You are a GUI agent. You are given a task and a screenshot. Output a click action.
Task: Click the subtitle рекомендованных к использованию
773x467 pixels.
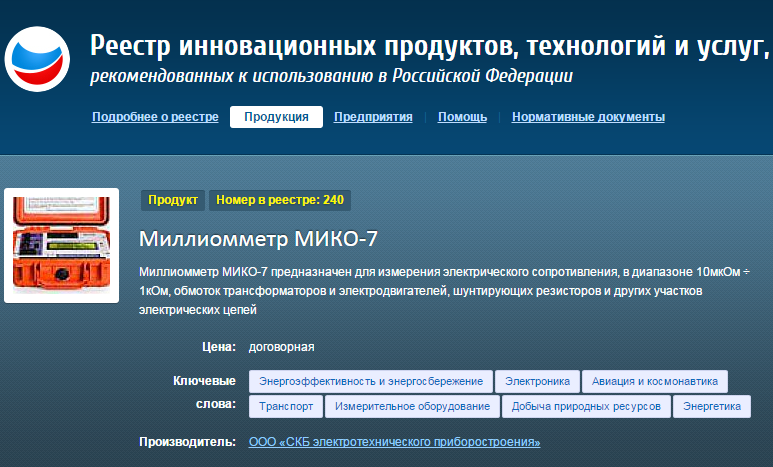[x=331, y=76]
